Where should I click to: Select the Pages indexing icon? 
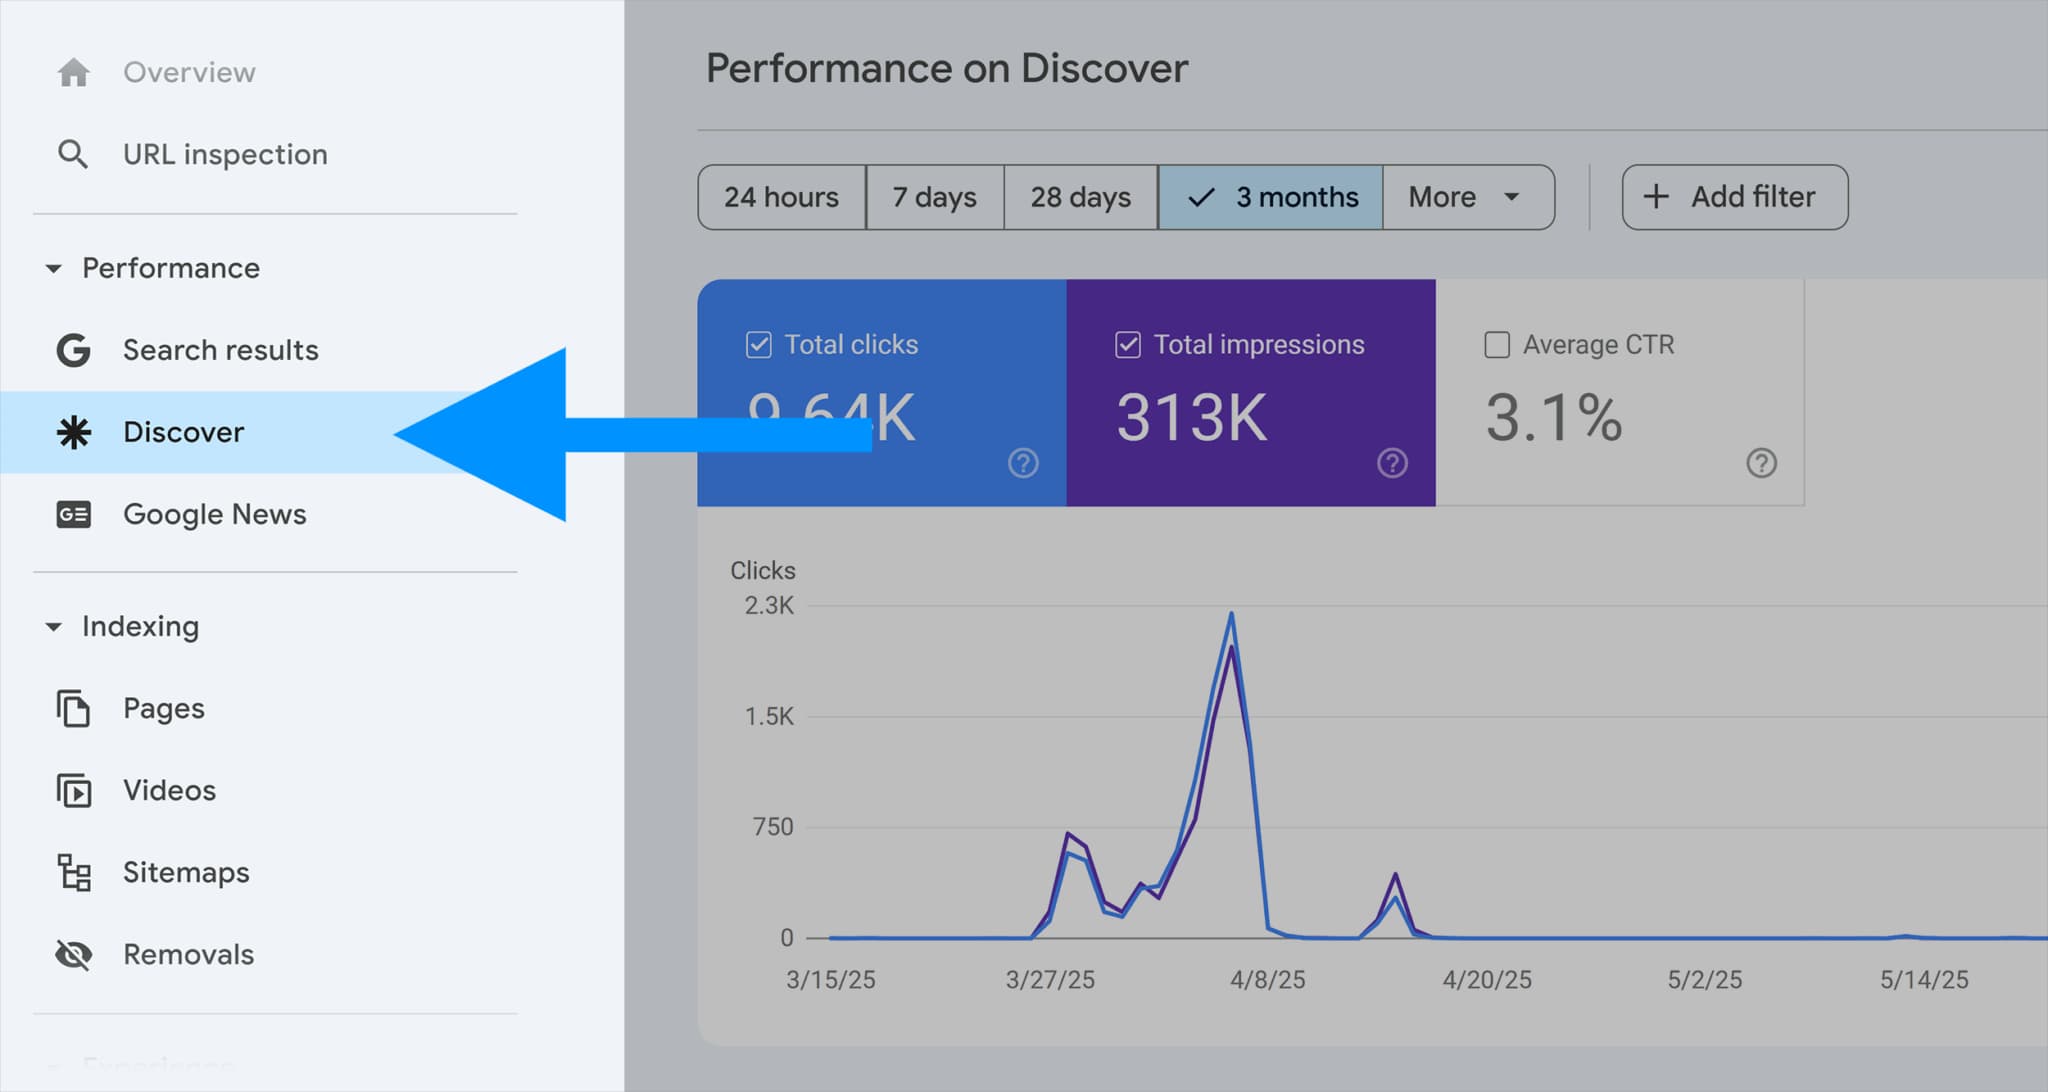coord(71,708)
